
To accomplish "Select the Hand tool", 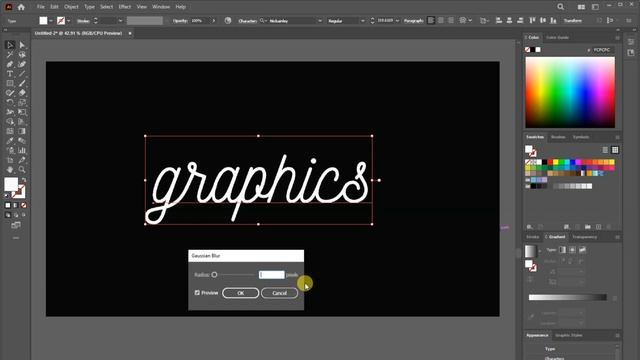I will pyautogui.click(x=10, y=170).
